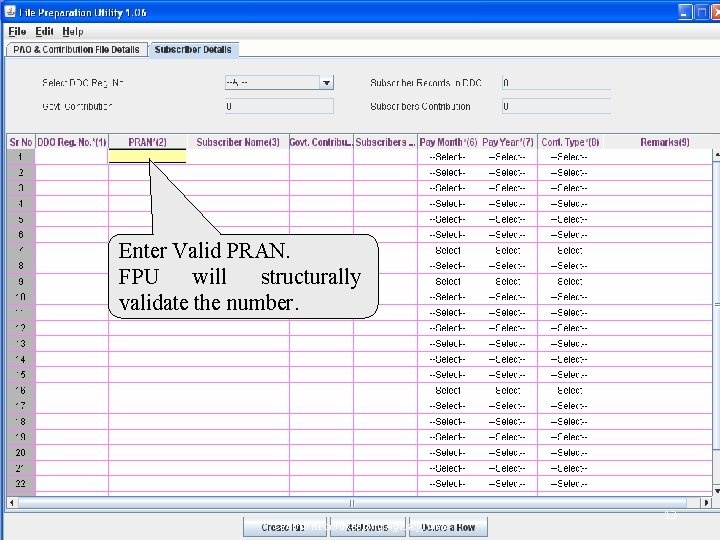Select the highlighted PRAN cell in row 1
The height and width of the screenshot is (540, 720).
click(147, 157)
